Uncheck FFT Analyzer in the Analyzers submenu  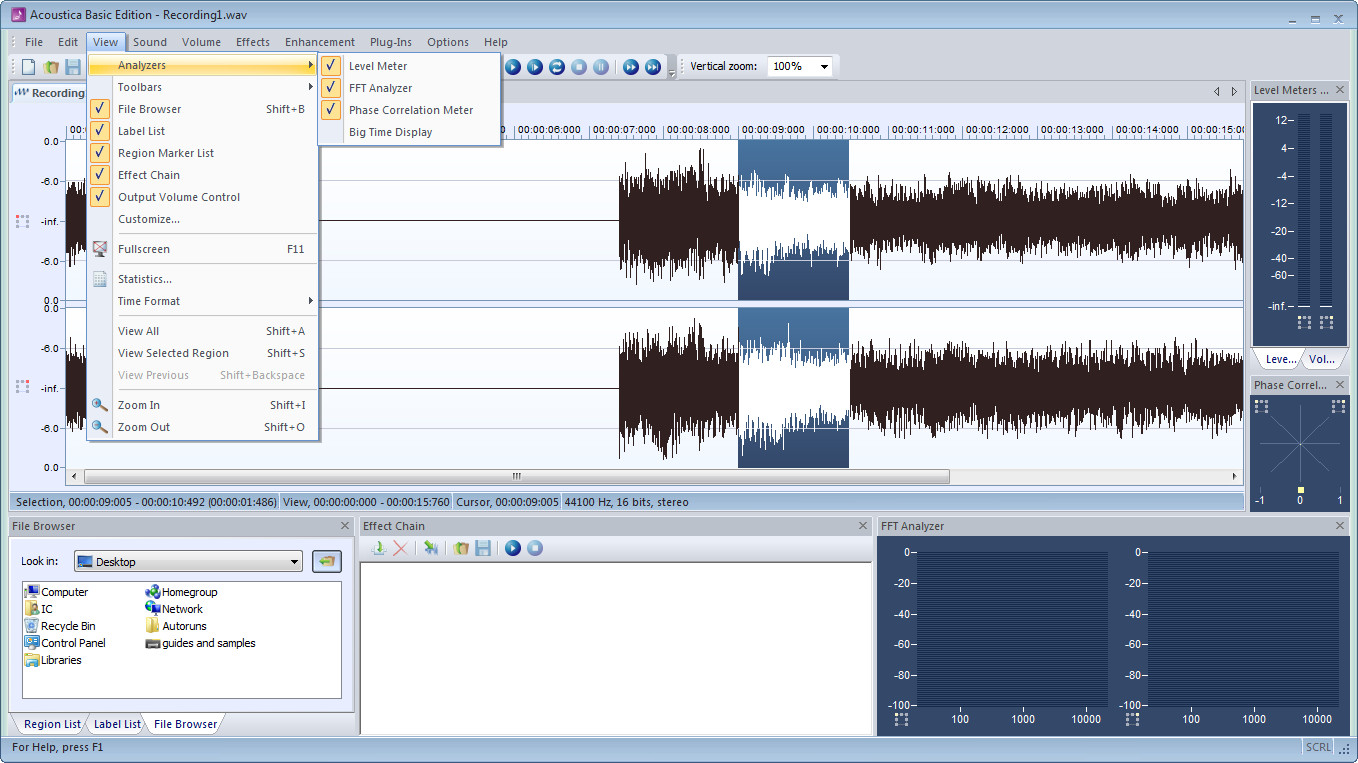point(409,88)
